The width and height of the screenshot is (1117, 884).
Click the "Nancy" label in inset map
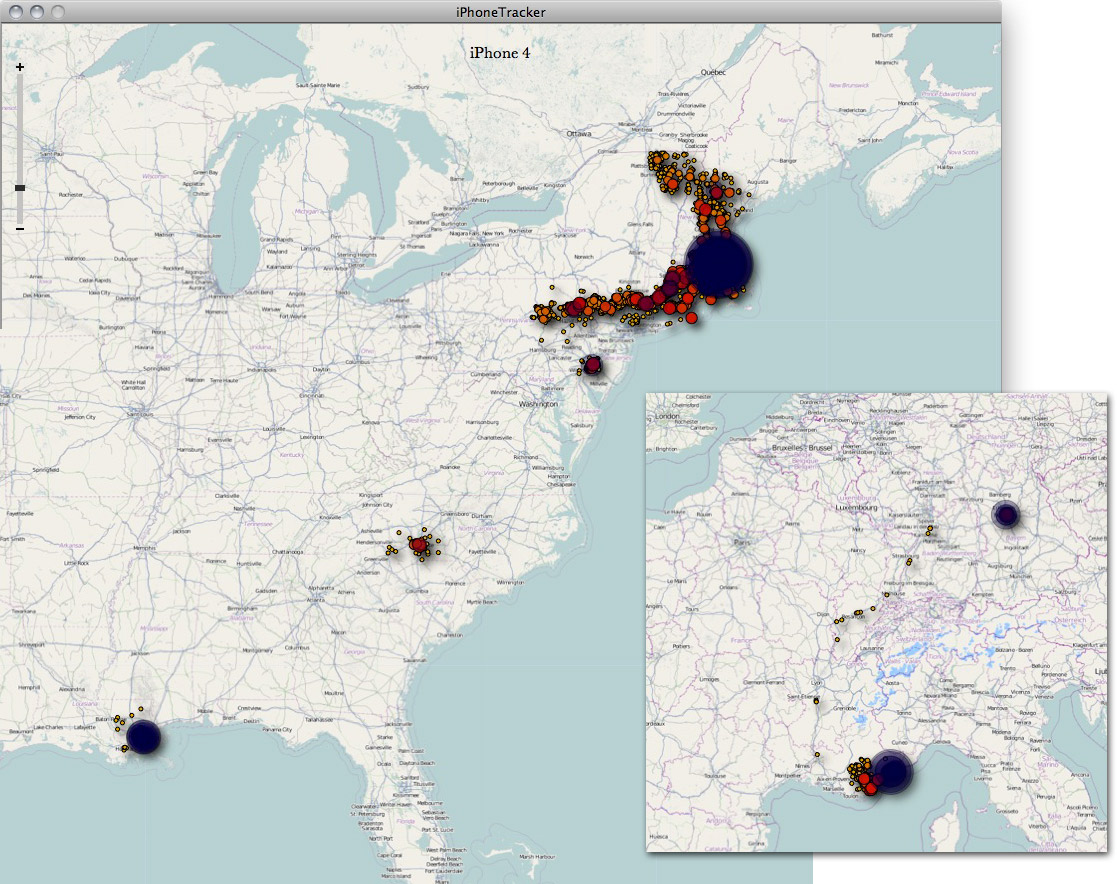pos(858,550)
